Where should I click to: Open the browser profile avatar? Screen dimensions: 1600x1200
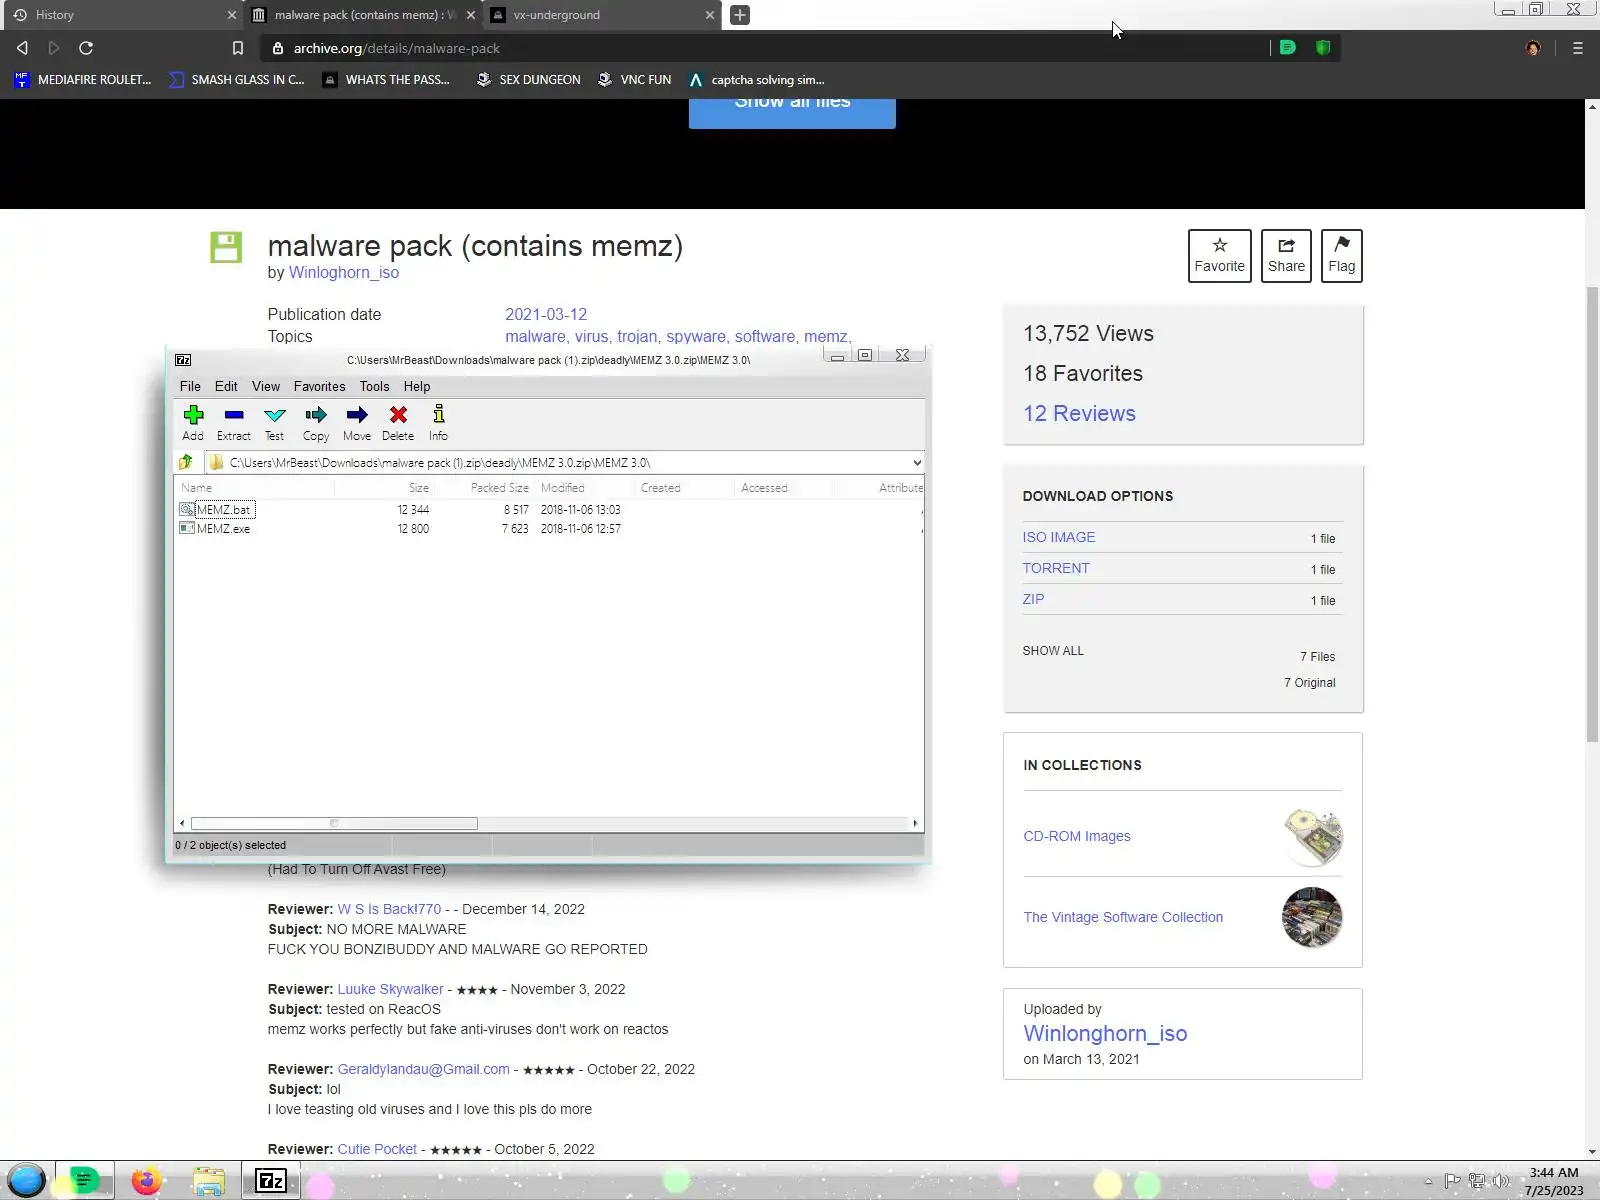1533,48
